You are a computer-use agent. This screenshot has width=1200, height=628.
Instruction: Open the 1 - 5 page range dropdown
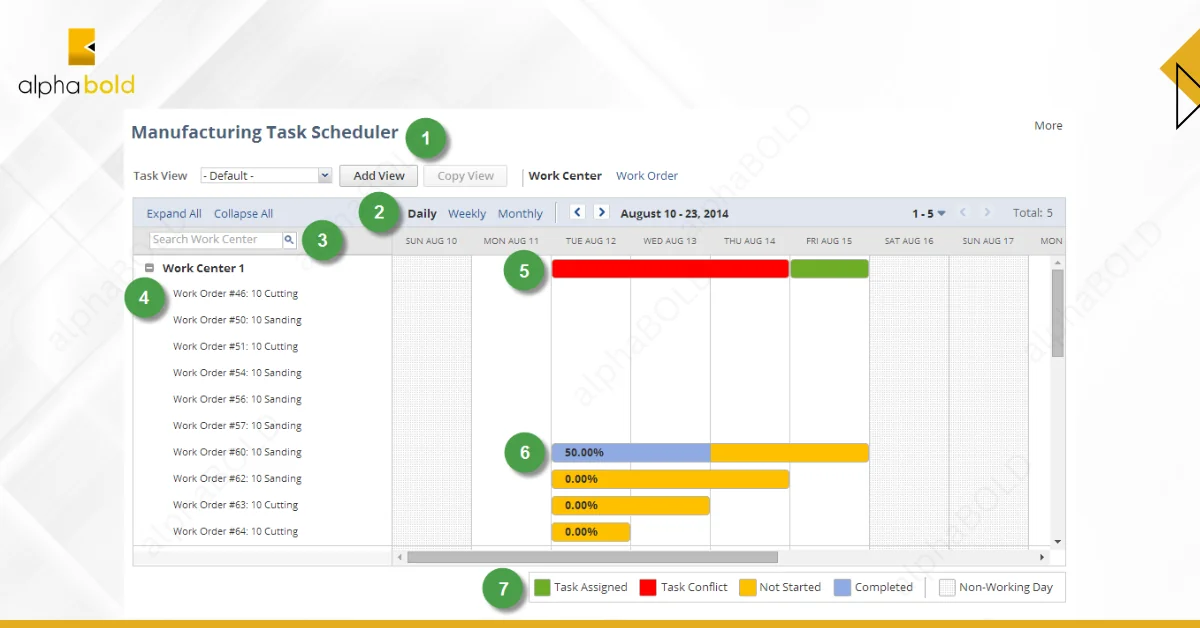(x=929, y=213)
